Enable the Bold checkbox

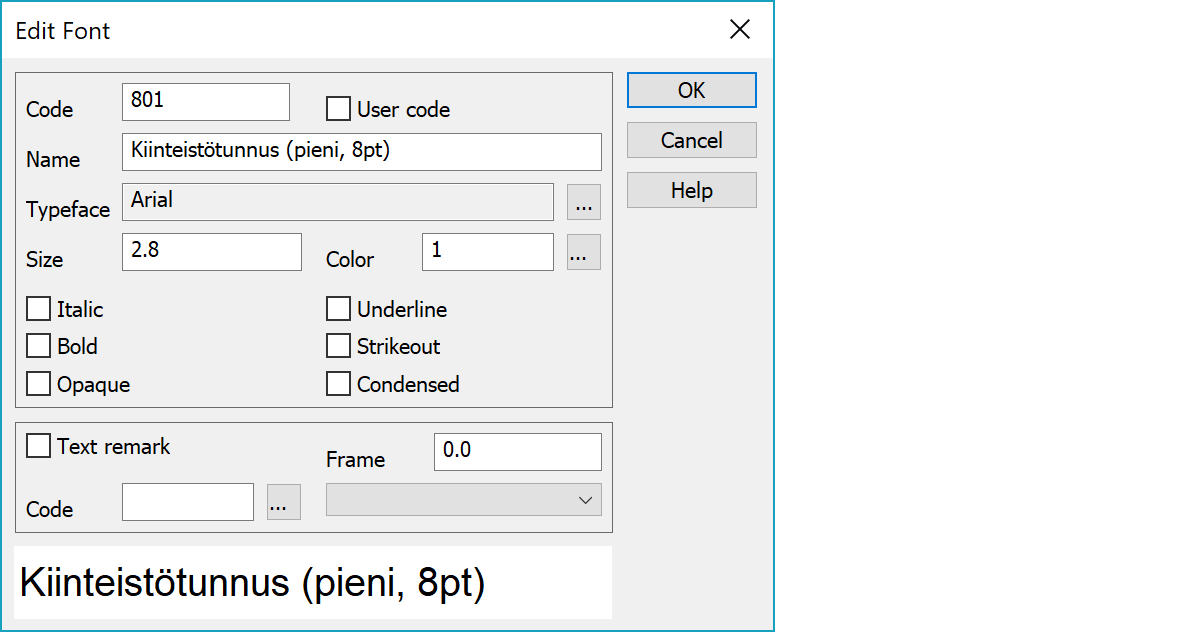pos(38,346)
